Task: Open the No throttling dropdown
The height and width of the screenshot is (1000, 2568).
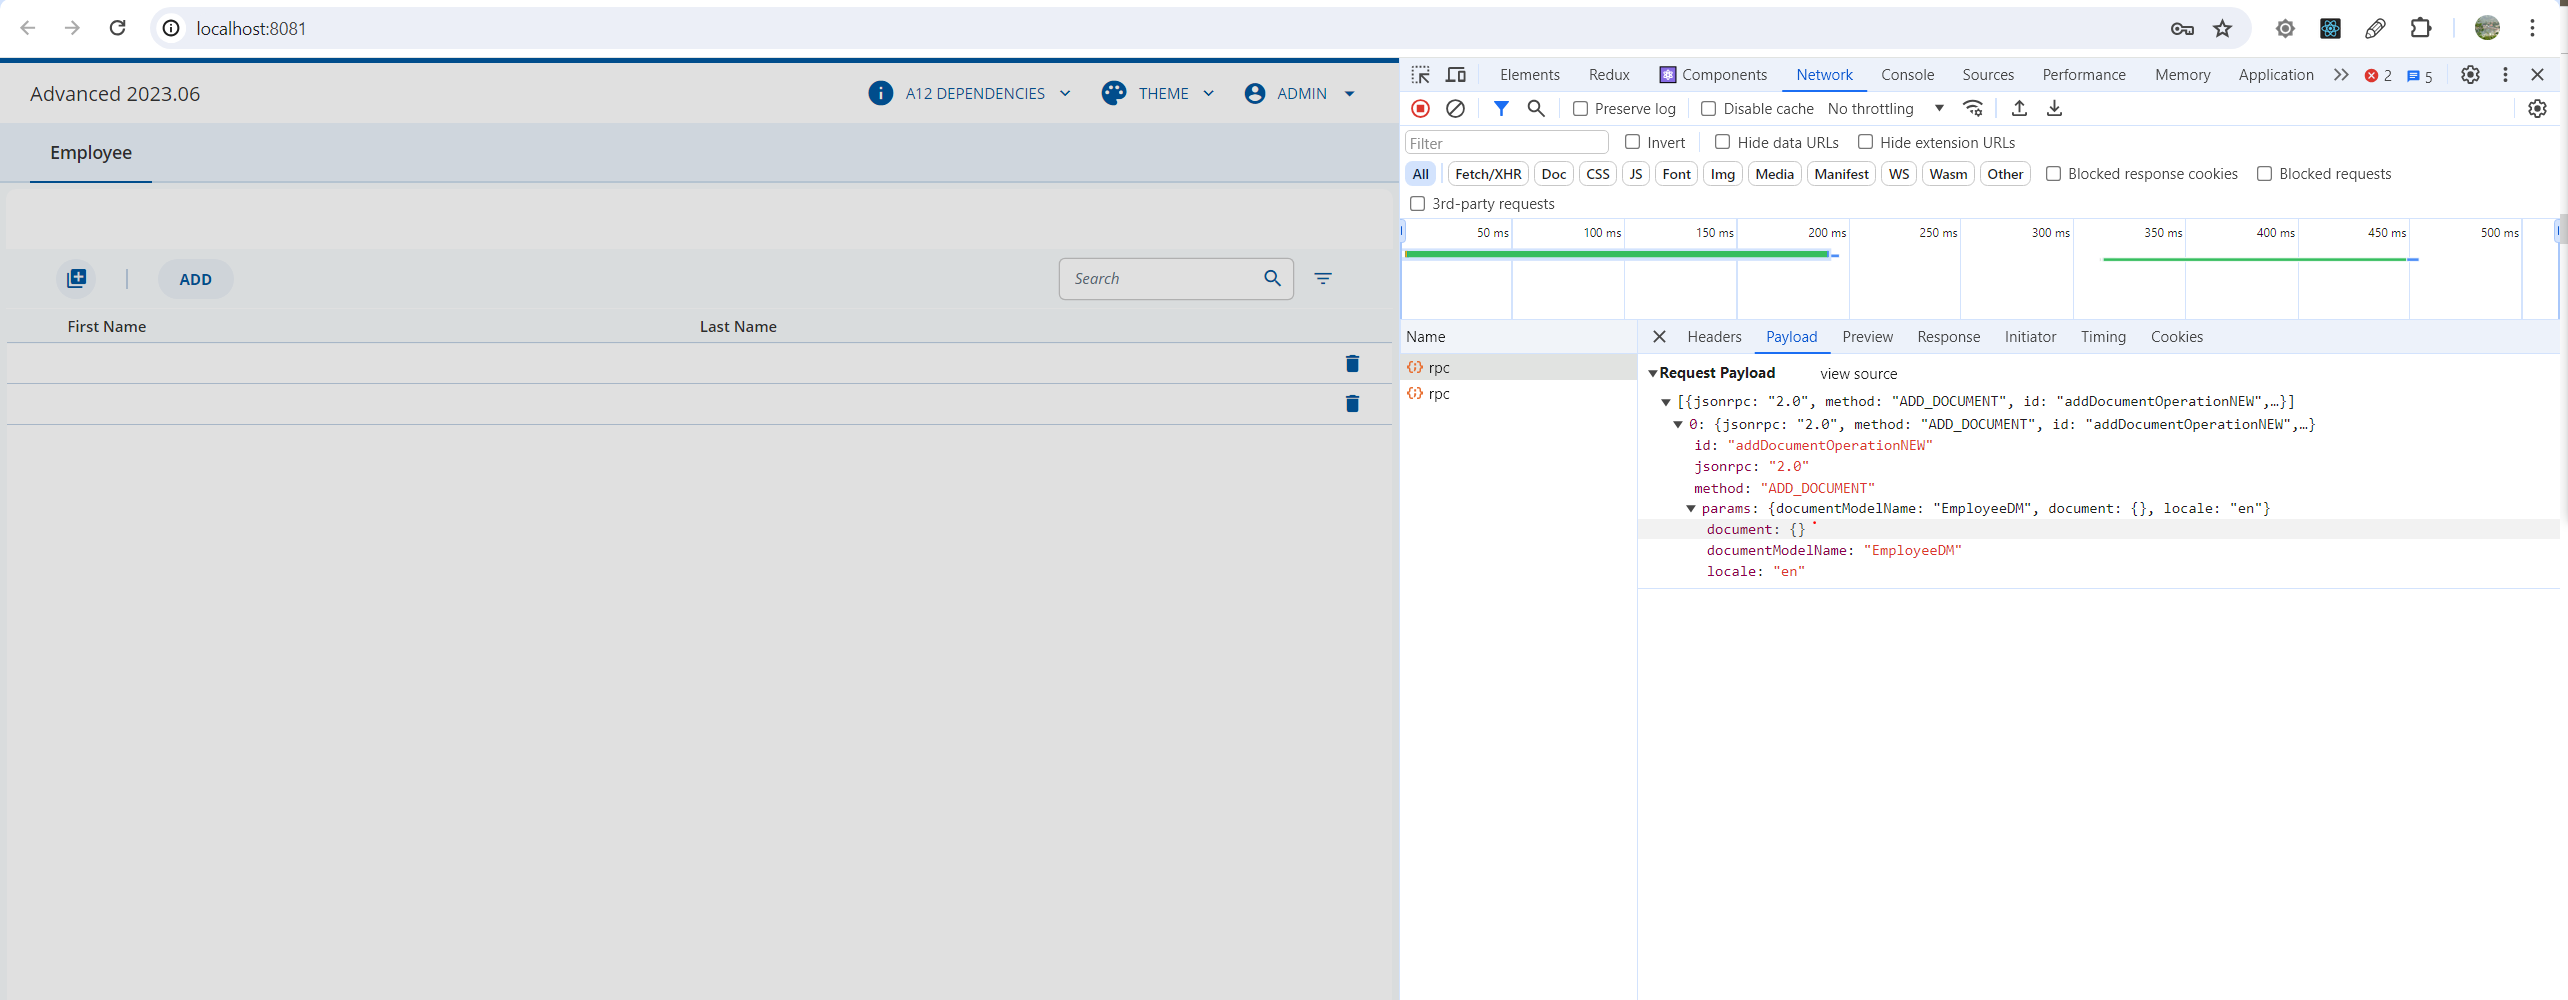Action: pos(1885,108)
